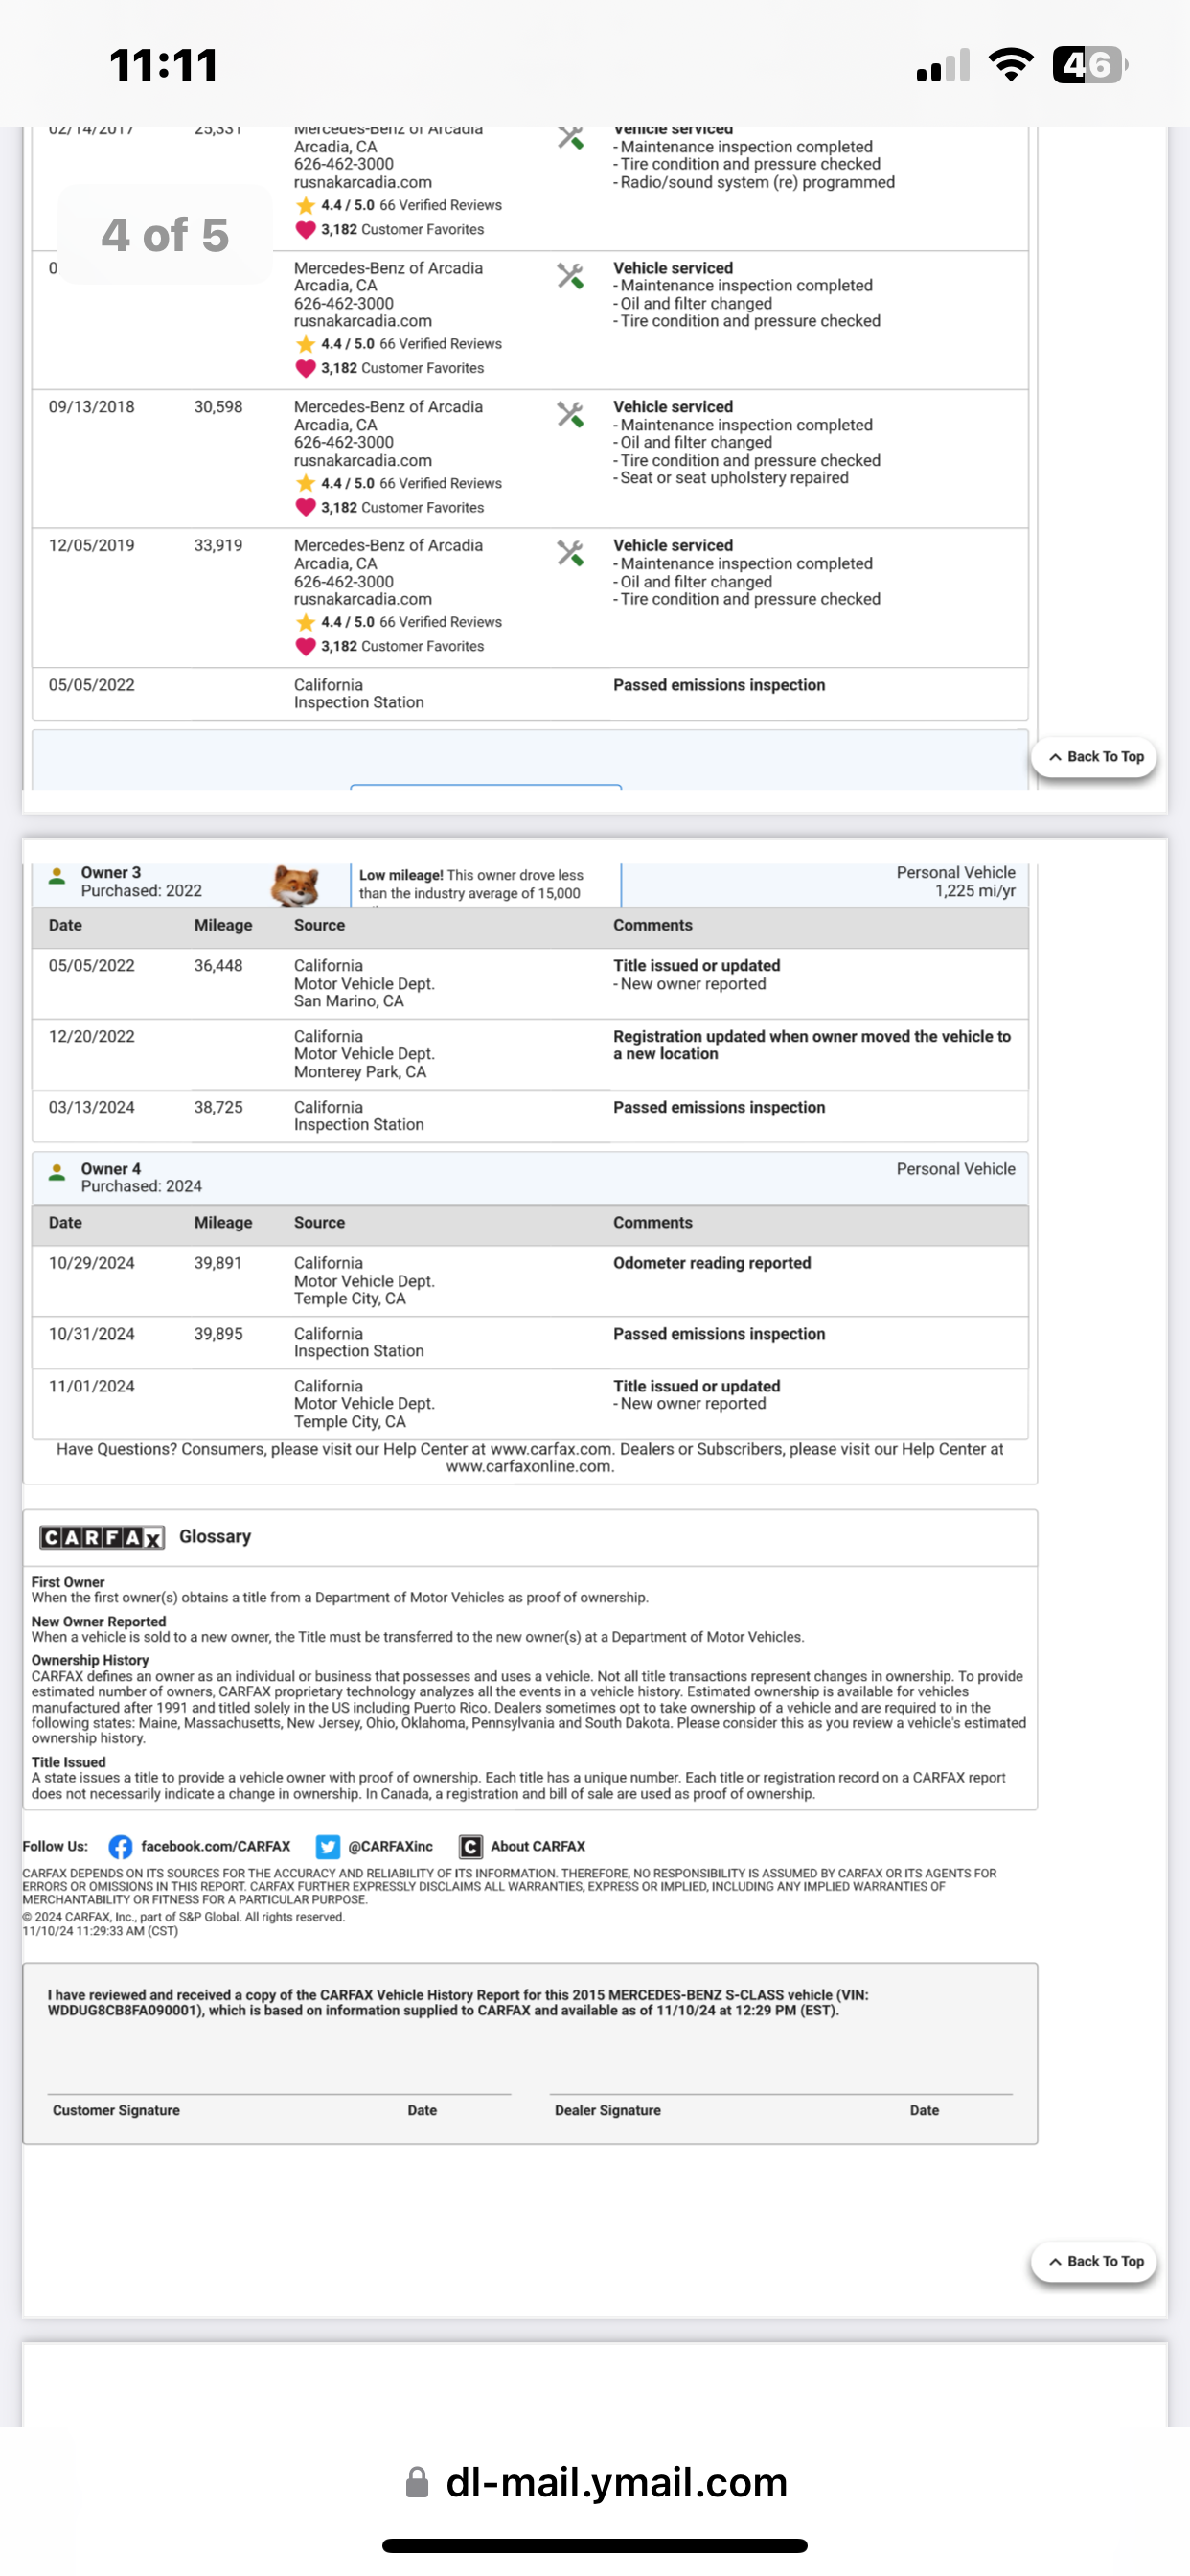The height and width of the screenshot is (2576, 1190).
Task: Open the @CARFAXinc Twitter link
Action: tap(391, 1846)
